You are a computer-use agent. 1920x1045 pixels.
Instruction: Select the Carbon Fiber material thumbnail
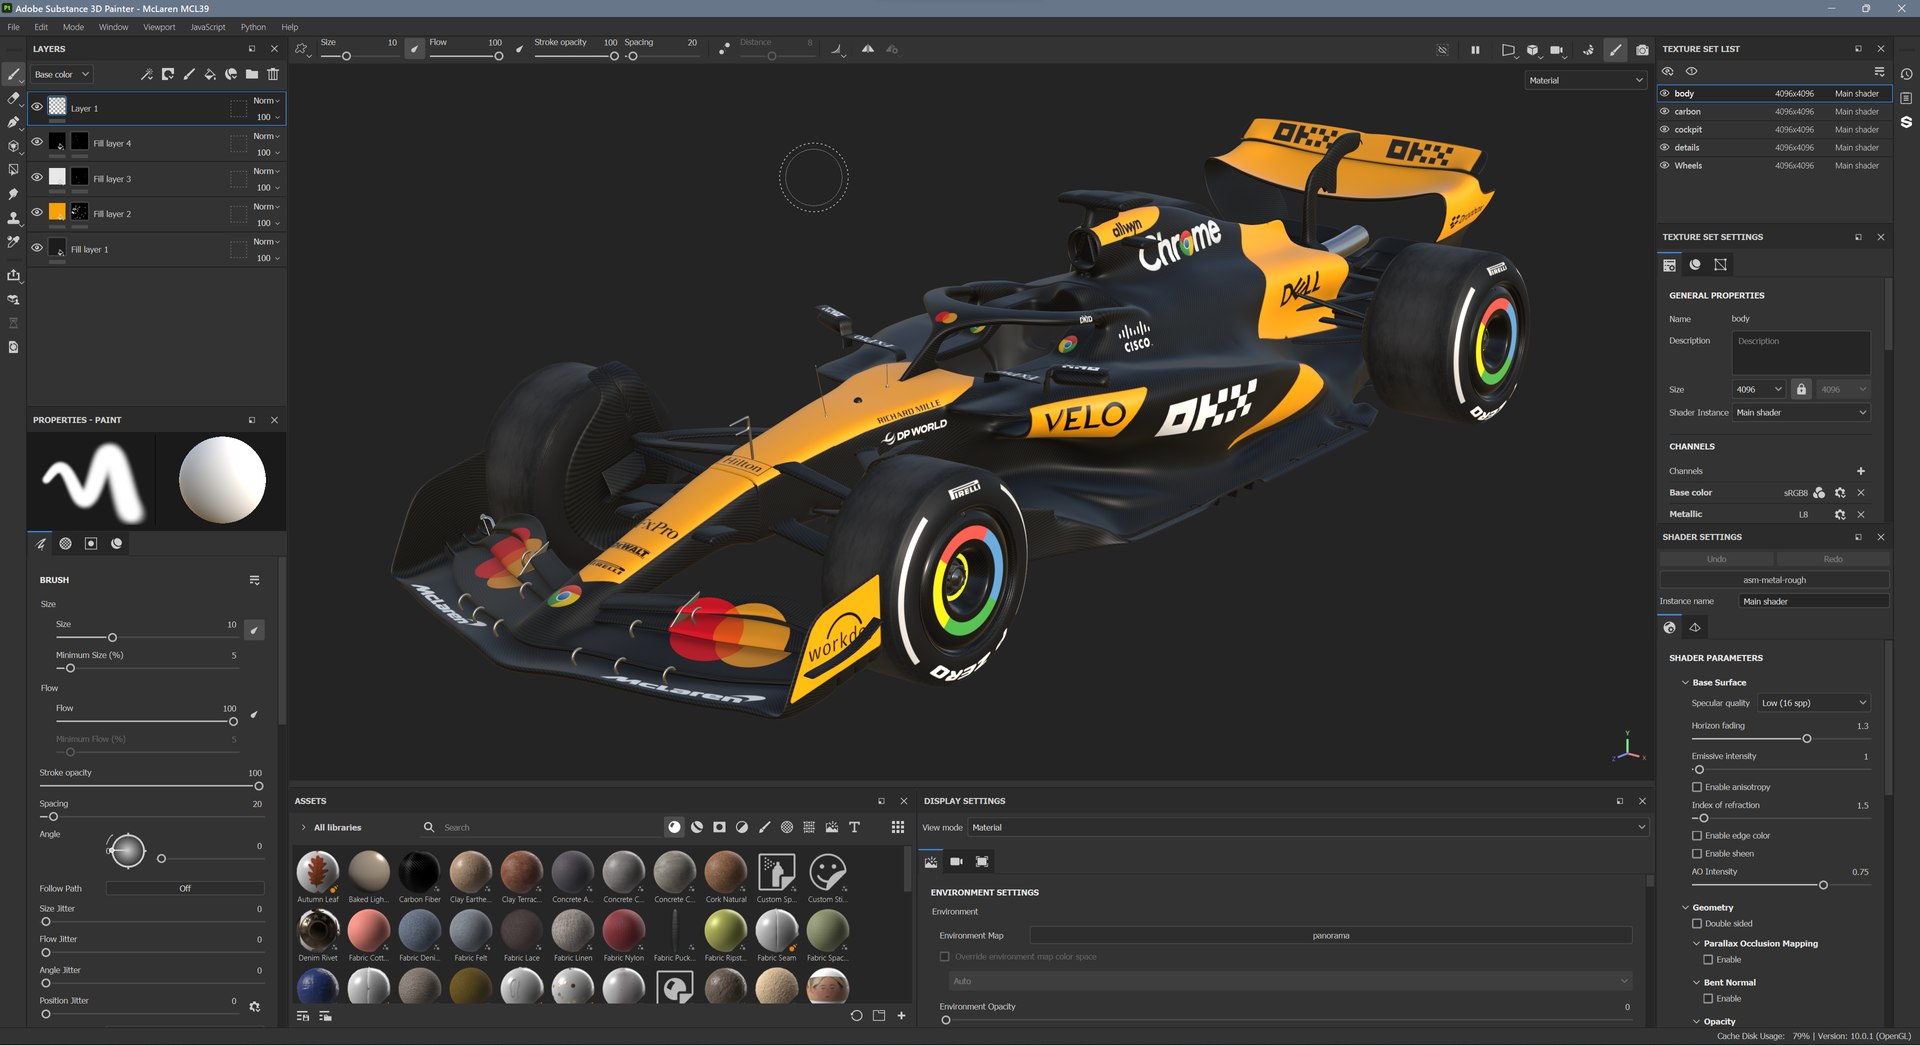(x=419, y=872)
